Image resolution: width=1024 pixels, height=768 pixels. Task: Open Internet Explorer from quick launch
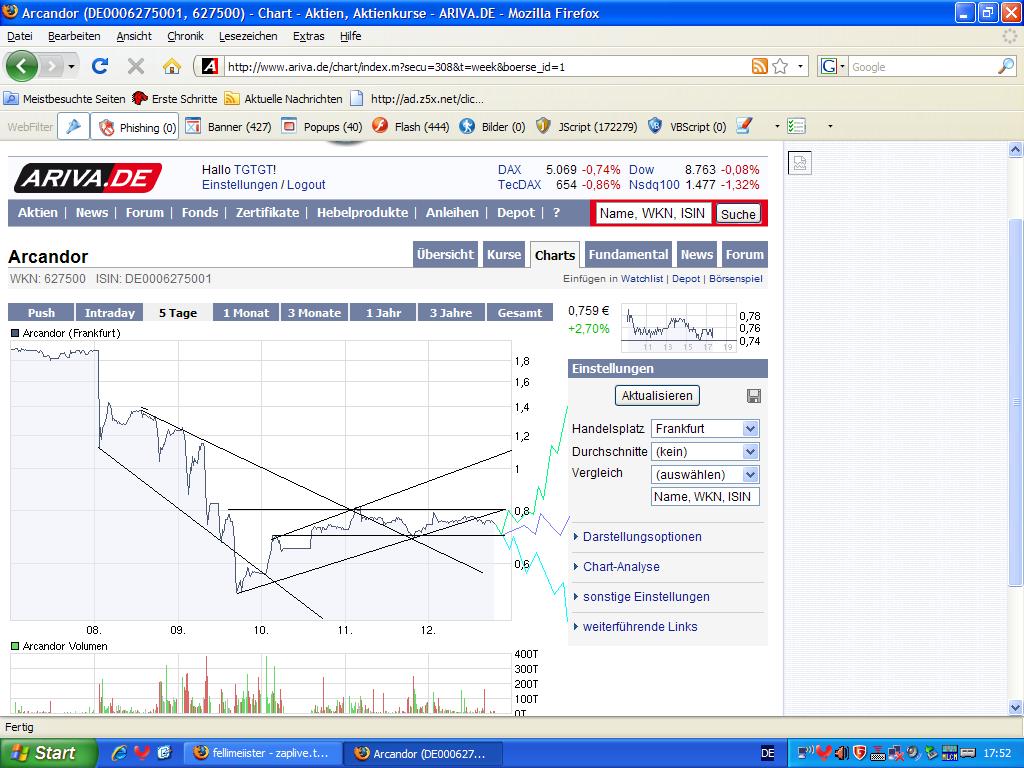tap(119, 753)
